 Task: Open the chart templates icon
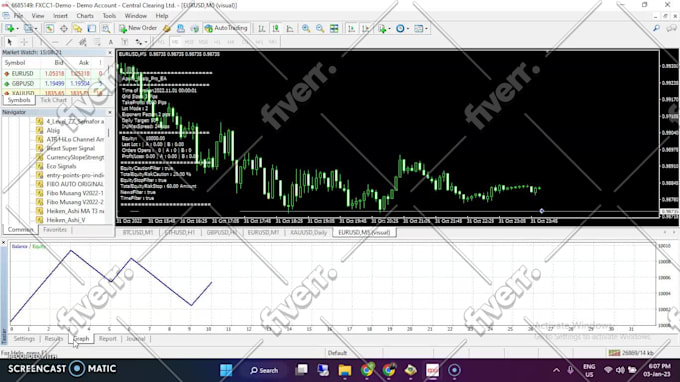[x=418, y=28]
